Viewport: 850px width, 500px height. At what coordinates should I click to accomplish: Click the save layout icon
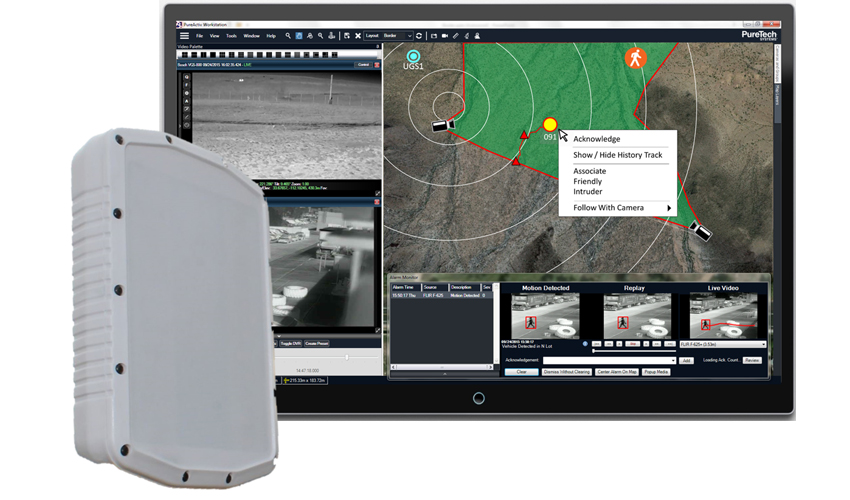[347, 36]
